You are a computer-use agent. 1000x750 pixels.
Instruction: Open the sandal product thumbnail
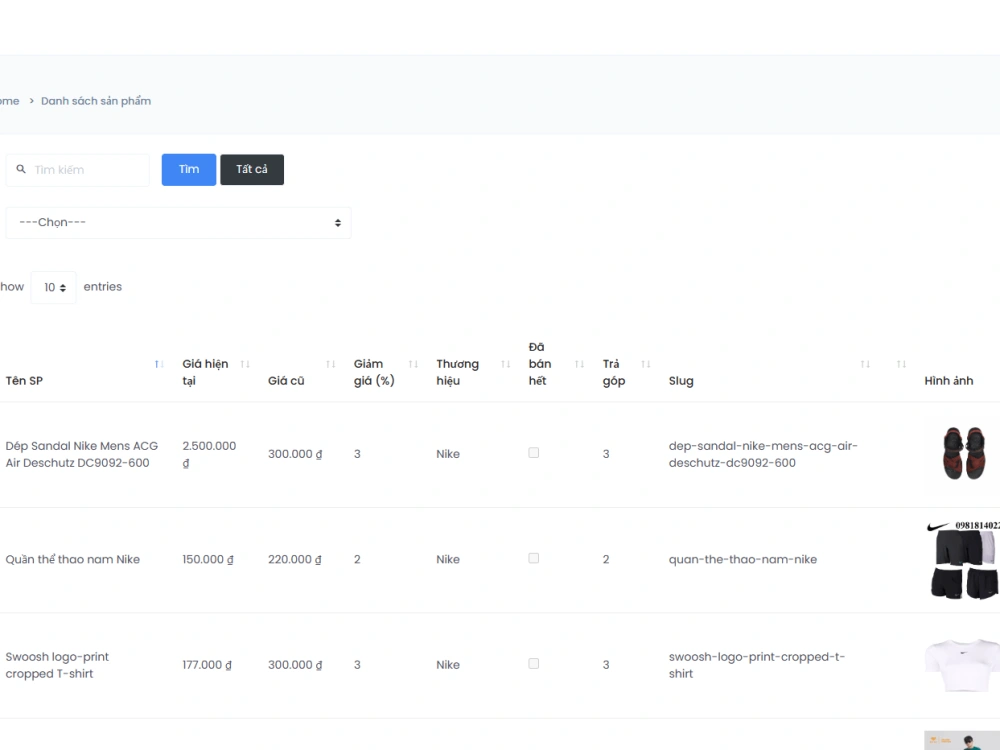(964, 453)
